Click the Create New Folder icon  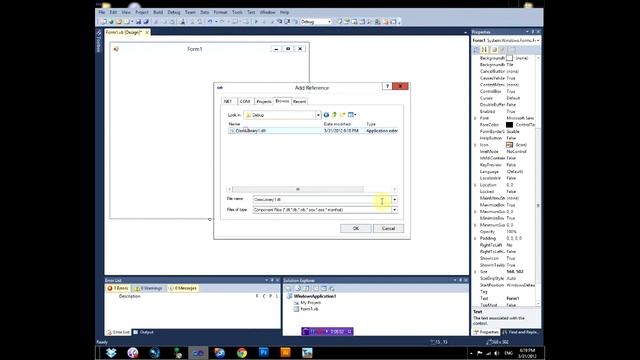pyautogui.click(x=342, y=115)
